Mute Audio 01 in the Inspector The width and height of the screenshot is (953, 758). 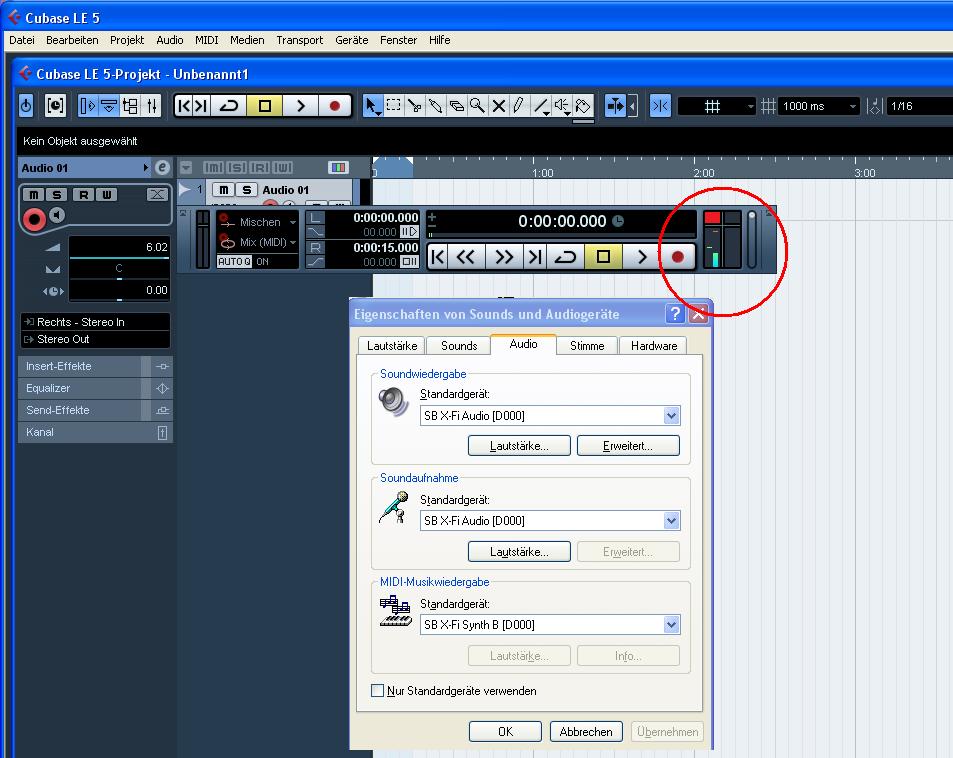(x=33, y=195)
